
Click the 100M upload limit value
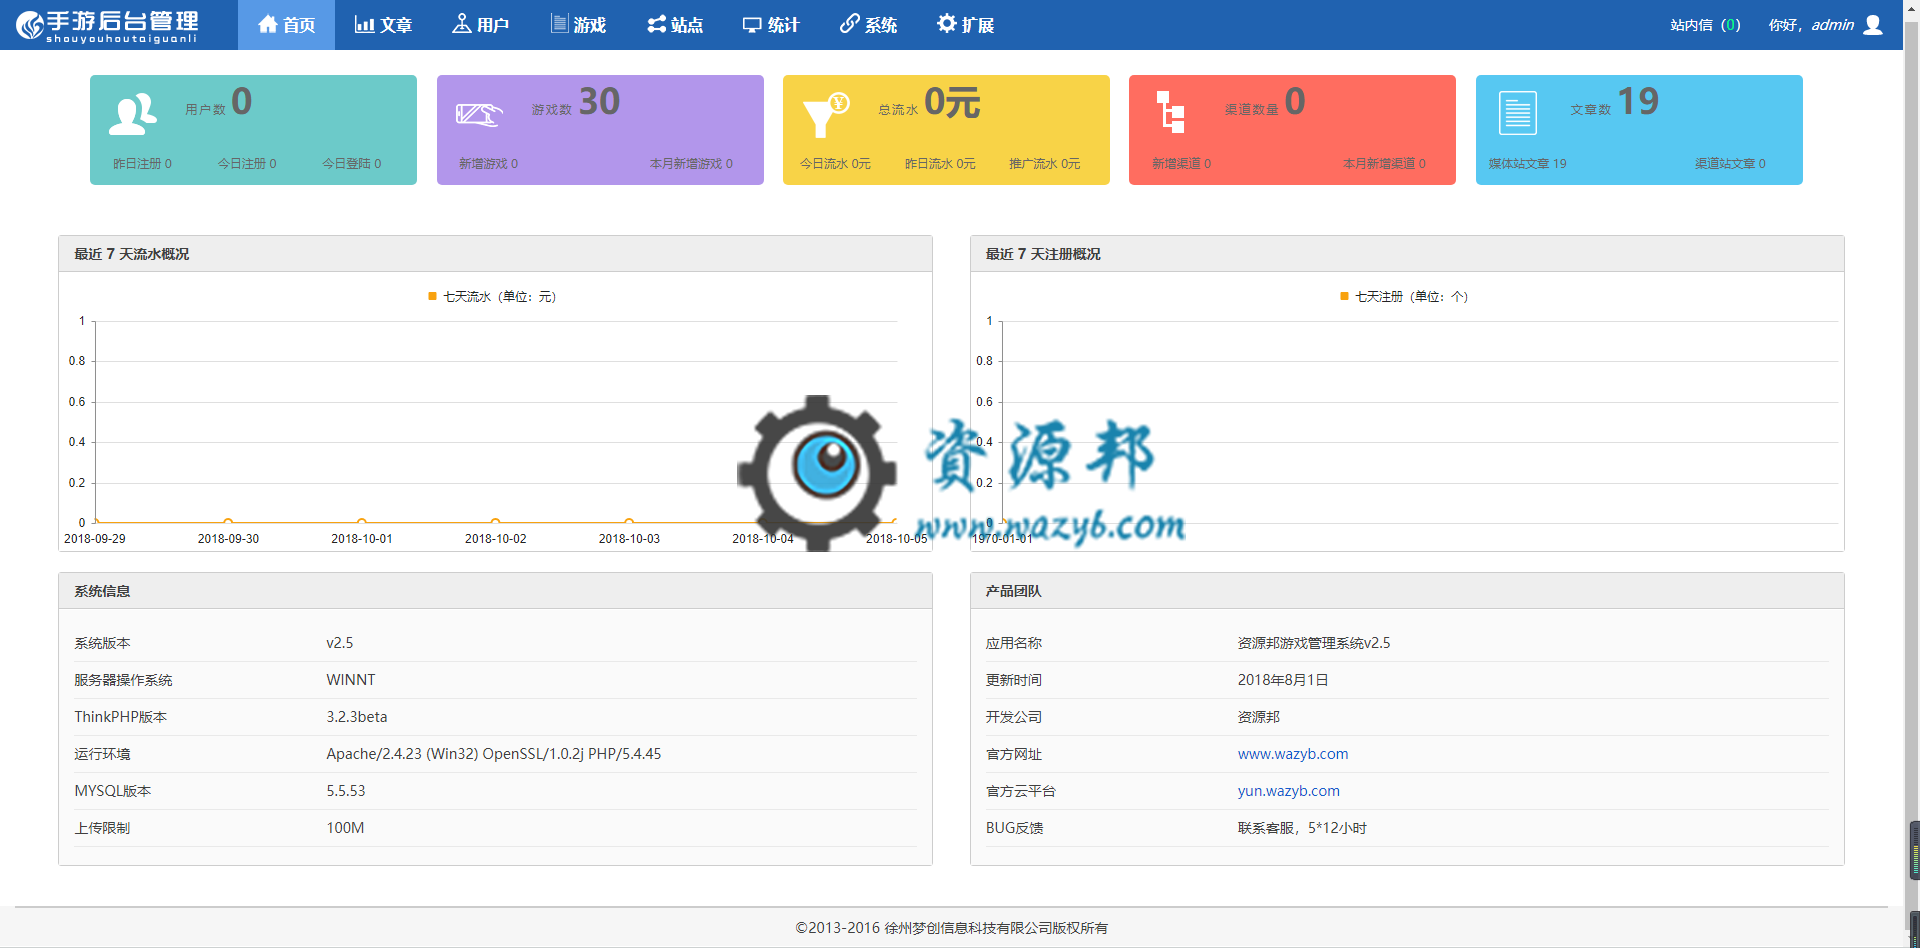click(x=345, y=828)
